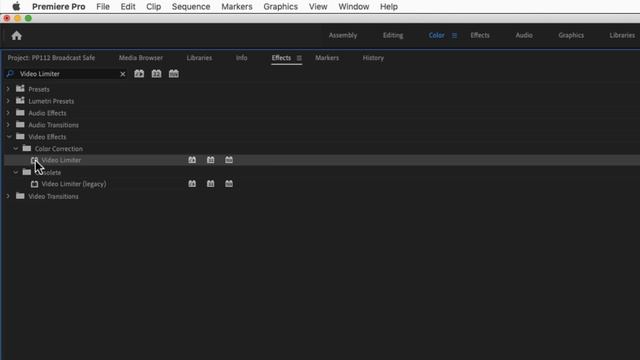Open the Markers menu in menu bar

click(x=237, y=7)
